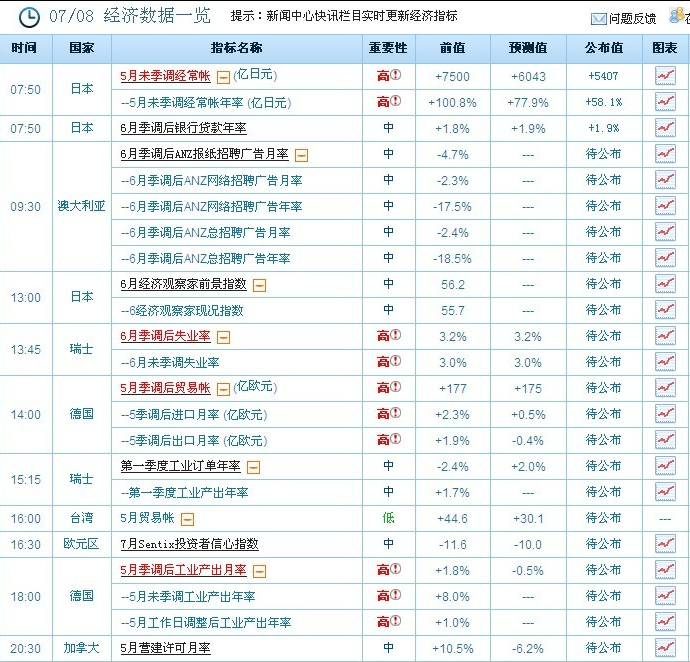Click the 国家 column header
Screen dimensions: 690x662
(x=82, y=48)
